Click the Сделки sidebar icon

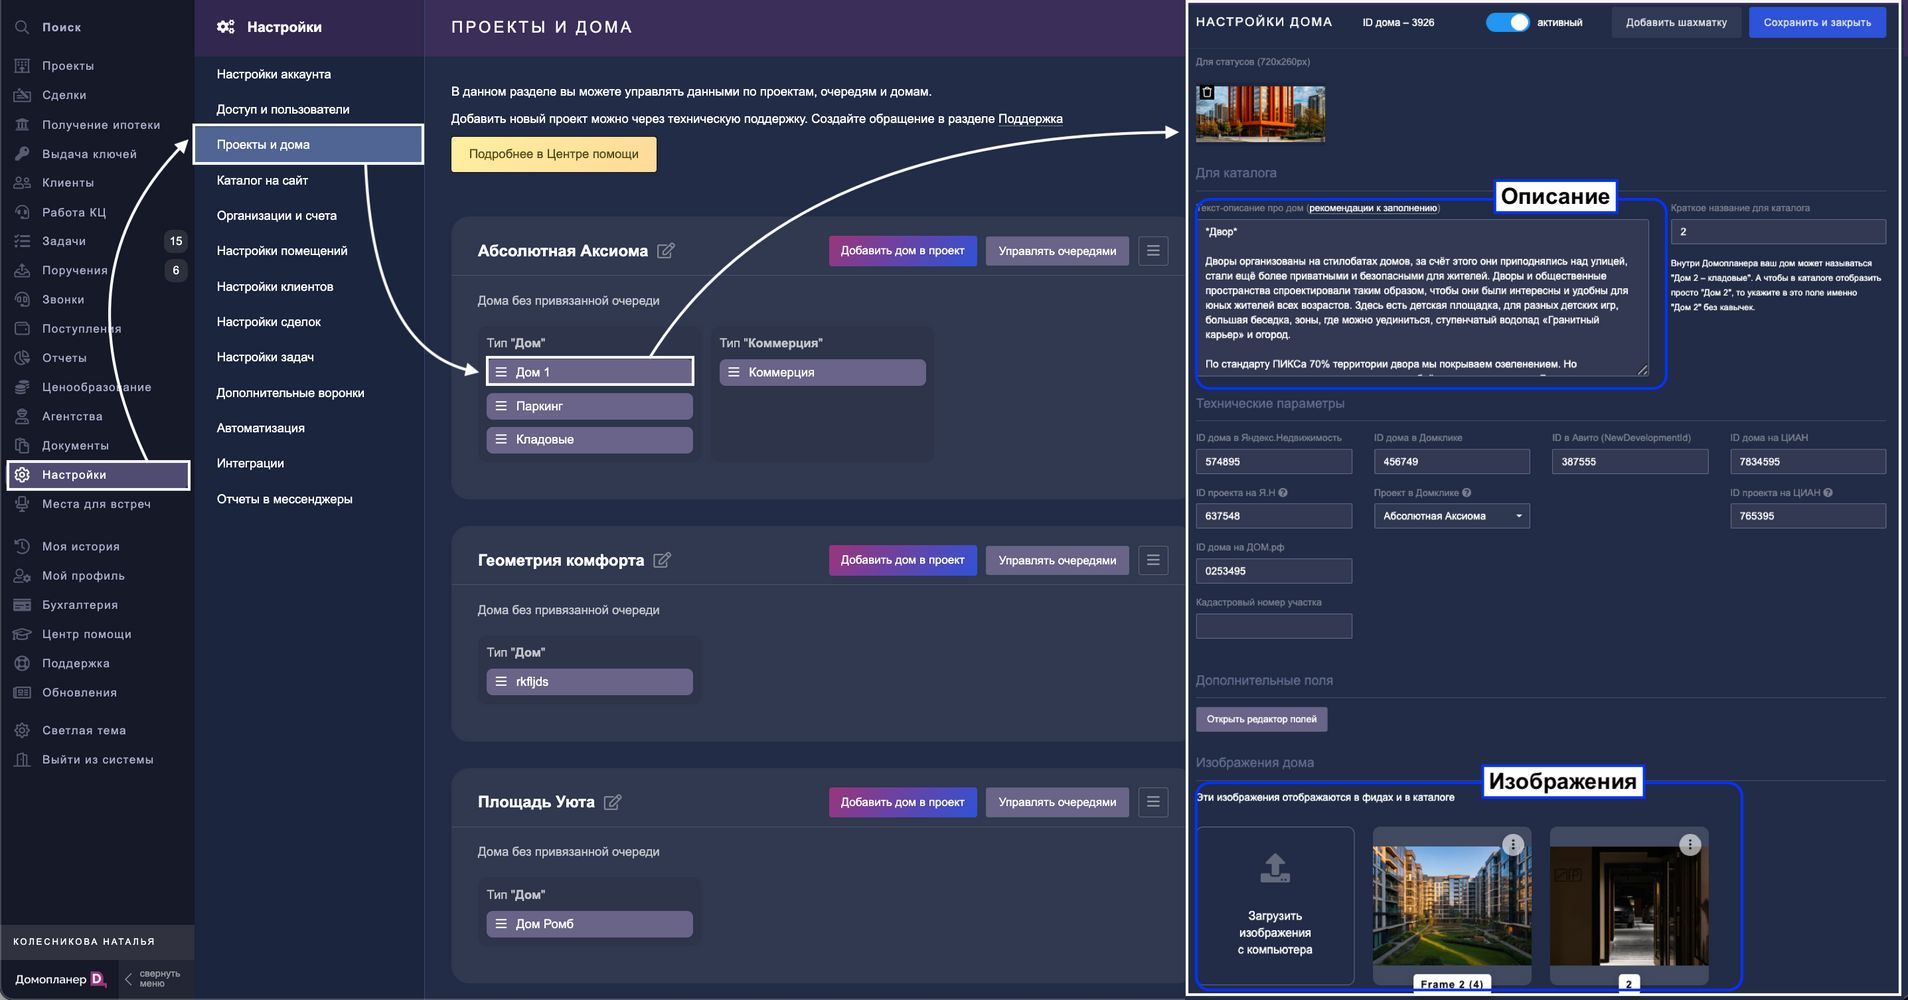click(22, 95)
